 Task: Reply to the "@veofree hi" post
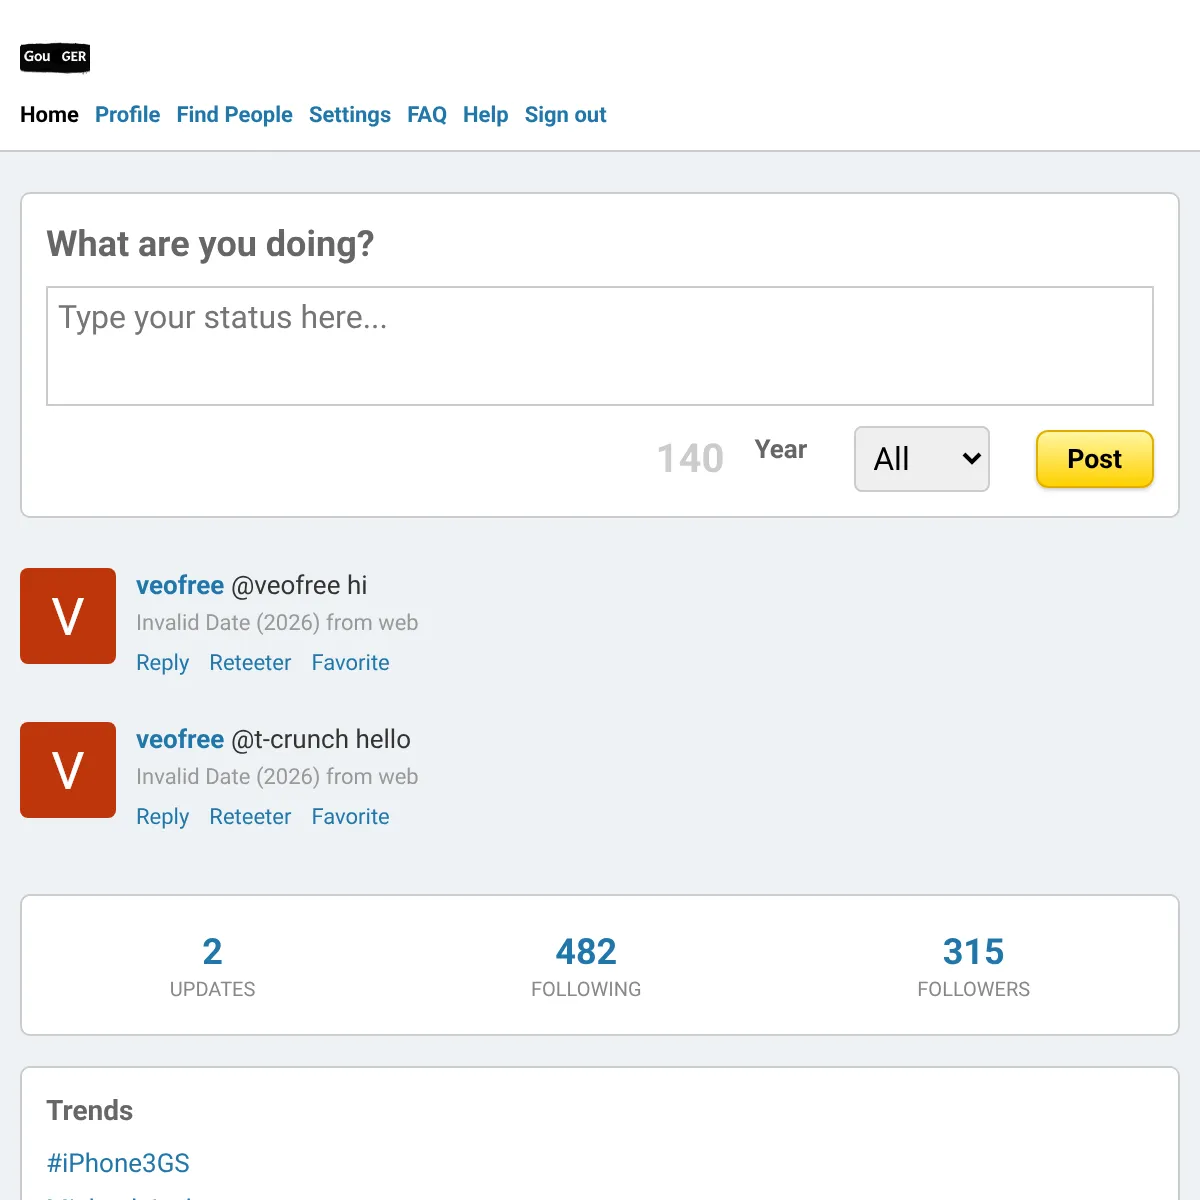pos(162,663)
